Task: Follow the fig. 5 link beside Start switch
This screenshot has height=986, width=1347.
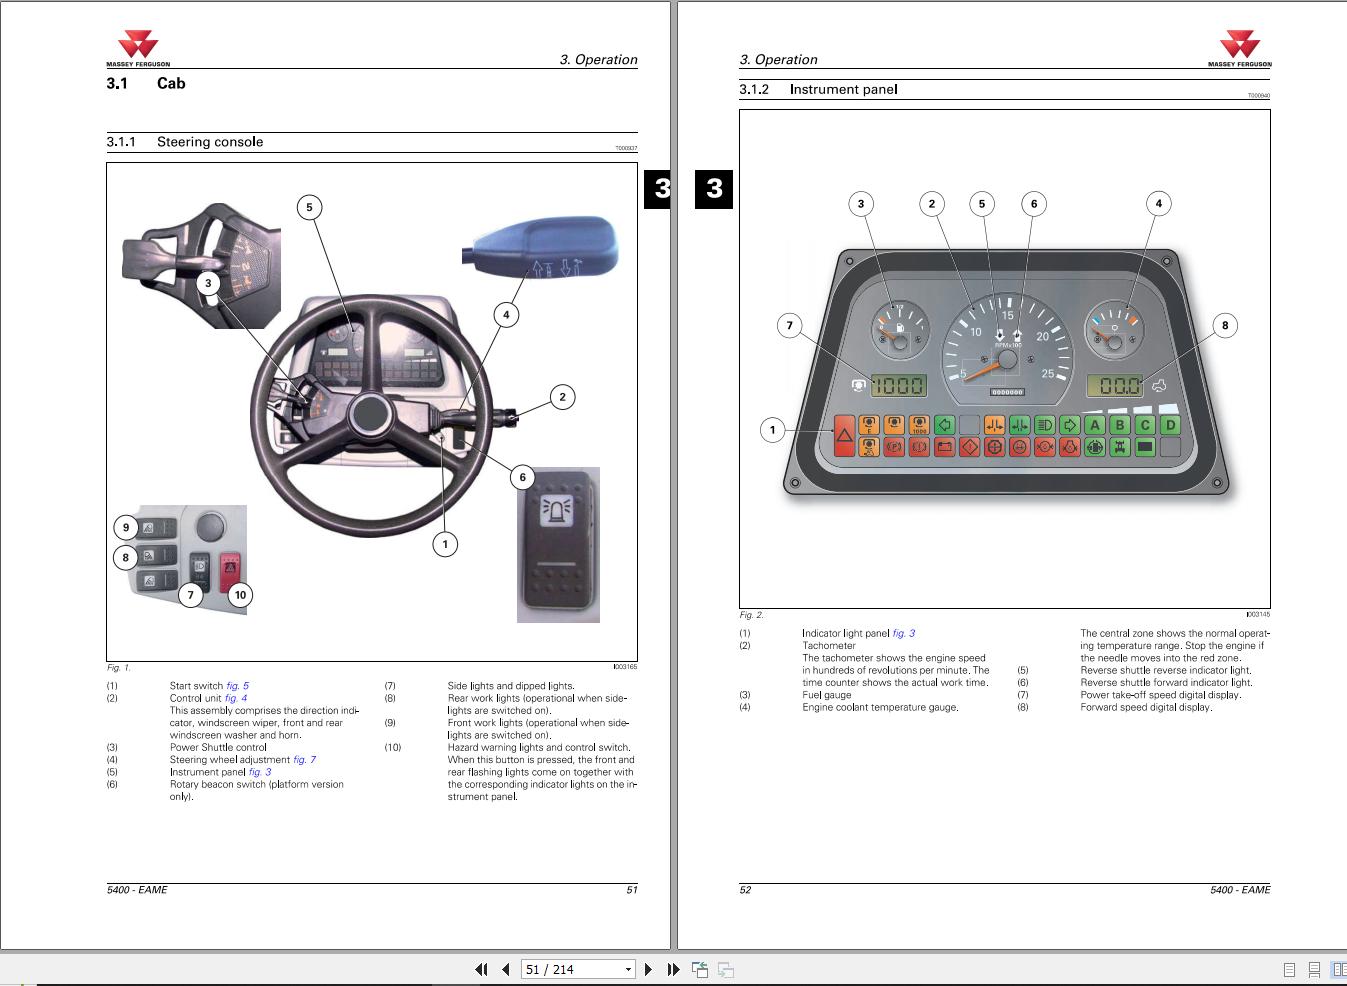Action: click(x=237, y=686)
